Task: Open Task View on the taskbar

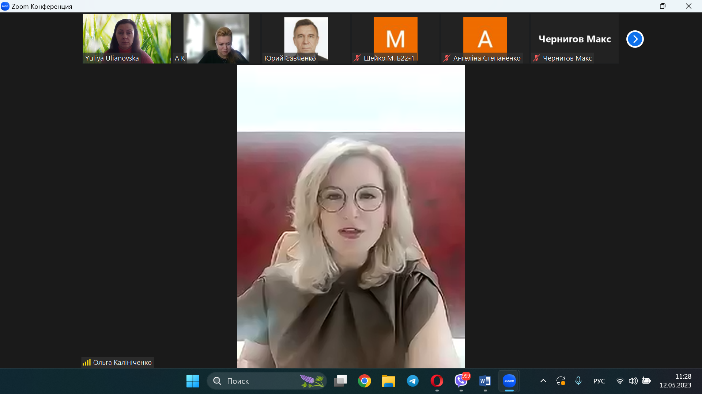Action: pyautogui.click(x=341, y=381)
